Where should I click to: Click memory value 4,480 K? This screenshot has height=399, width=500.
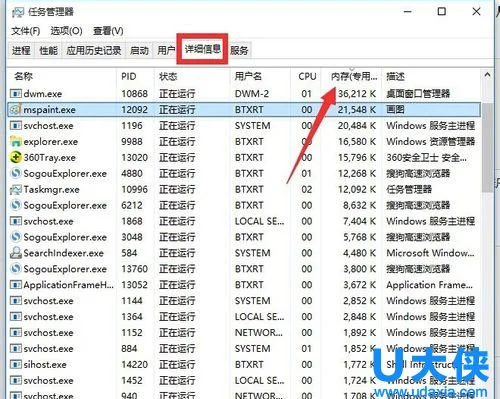[359, 253]
